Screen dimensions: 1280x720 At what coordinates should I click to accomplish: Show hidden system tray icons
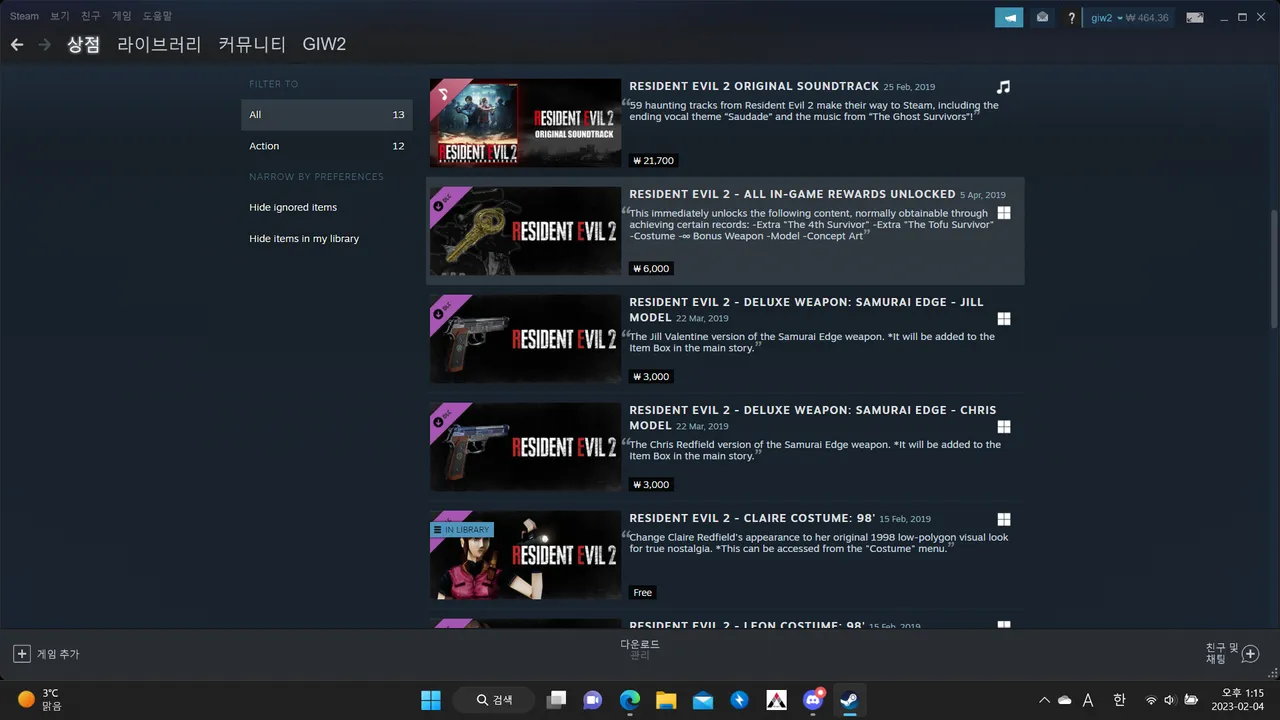click(x=1044, y=700)
